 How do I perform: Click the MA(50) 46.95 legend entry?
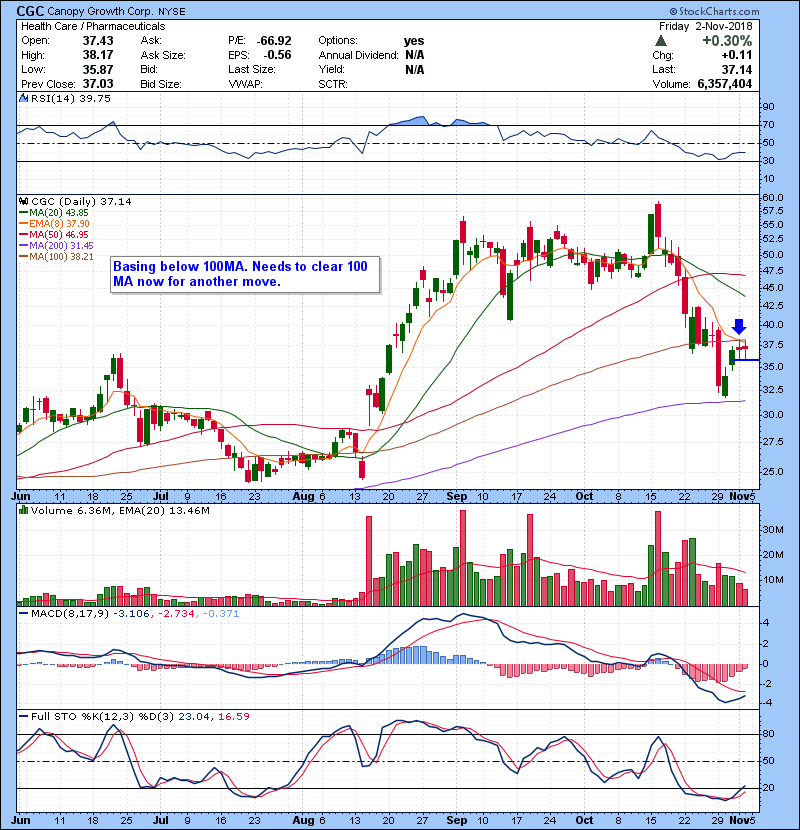[58, 234]
